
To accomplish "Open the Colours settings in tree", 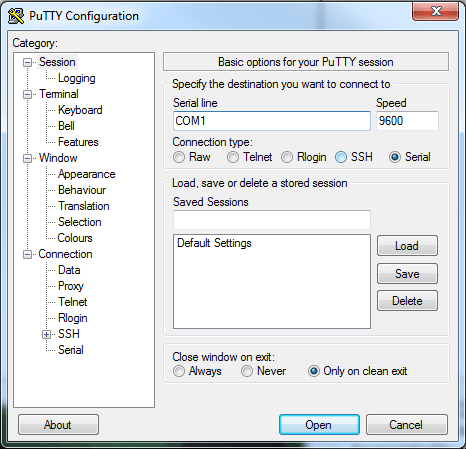I will click(x=75, y=238).
